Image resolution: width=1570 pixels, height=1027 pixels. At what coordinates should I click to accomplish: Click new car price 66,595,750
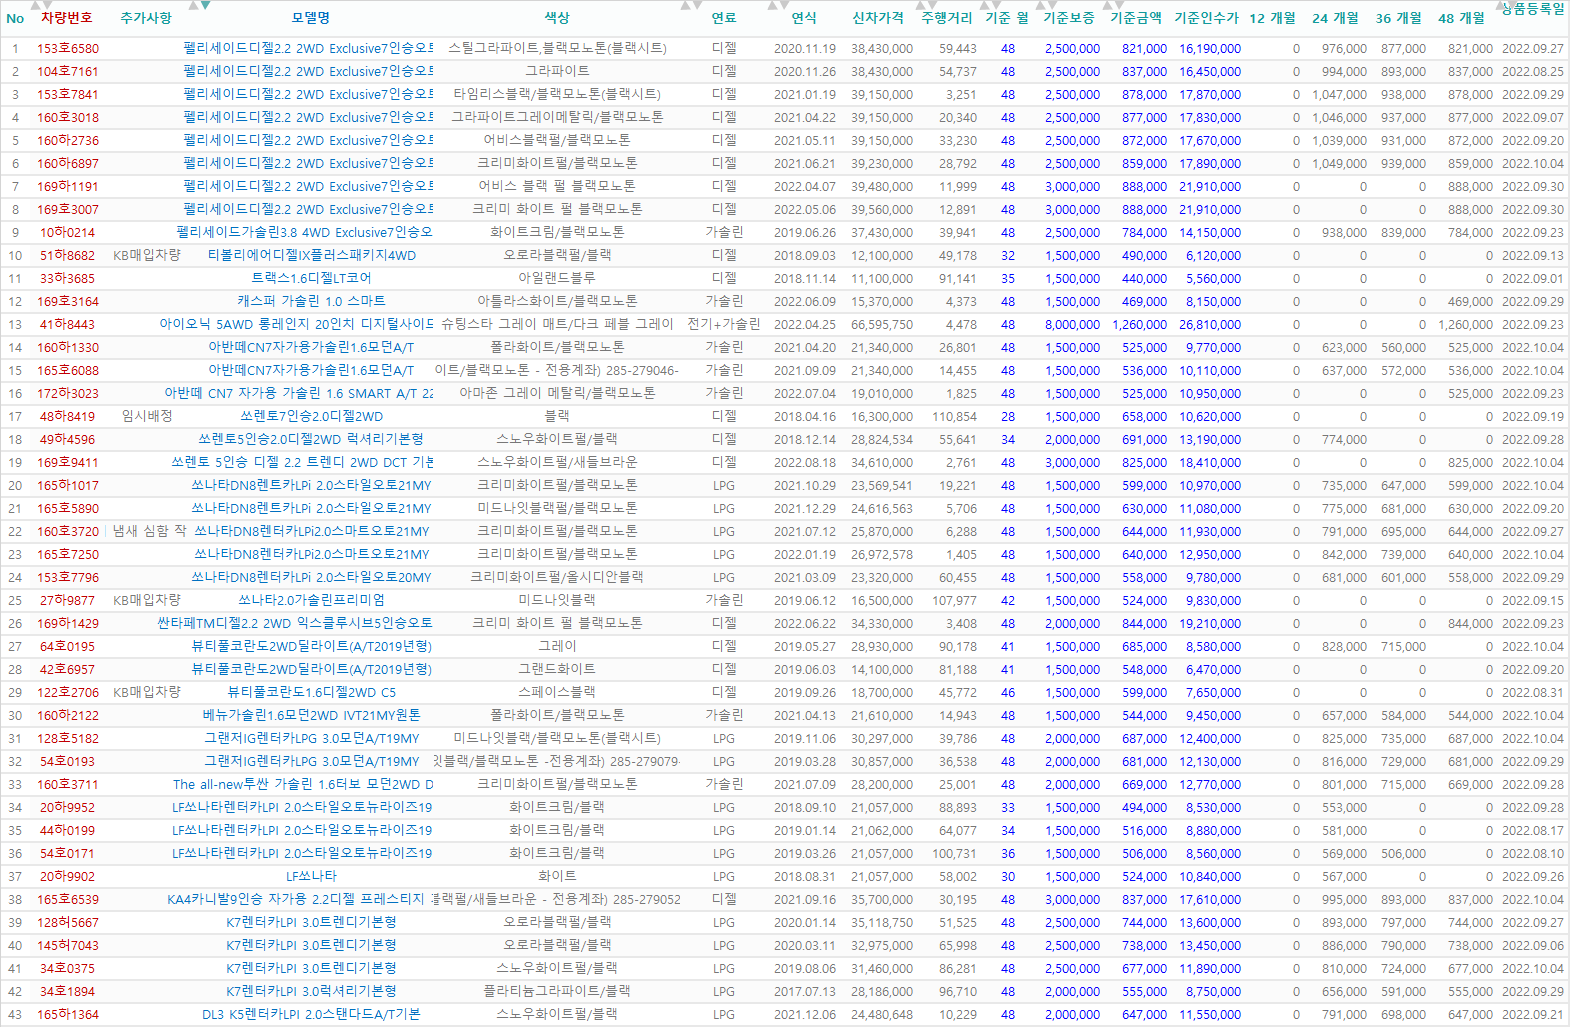tap(882, 324)
